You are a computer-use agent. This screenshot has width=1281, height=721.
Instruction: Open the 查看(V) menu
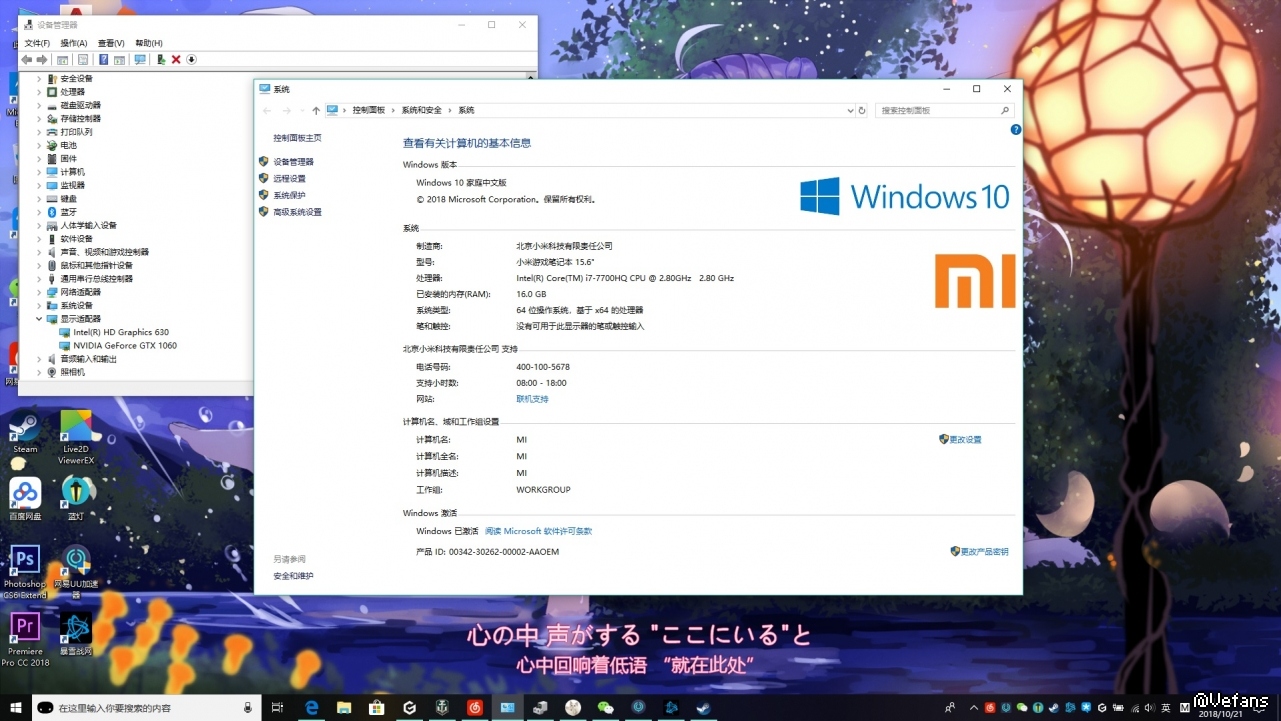pos(111,43)
